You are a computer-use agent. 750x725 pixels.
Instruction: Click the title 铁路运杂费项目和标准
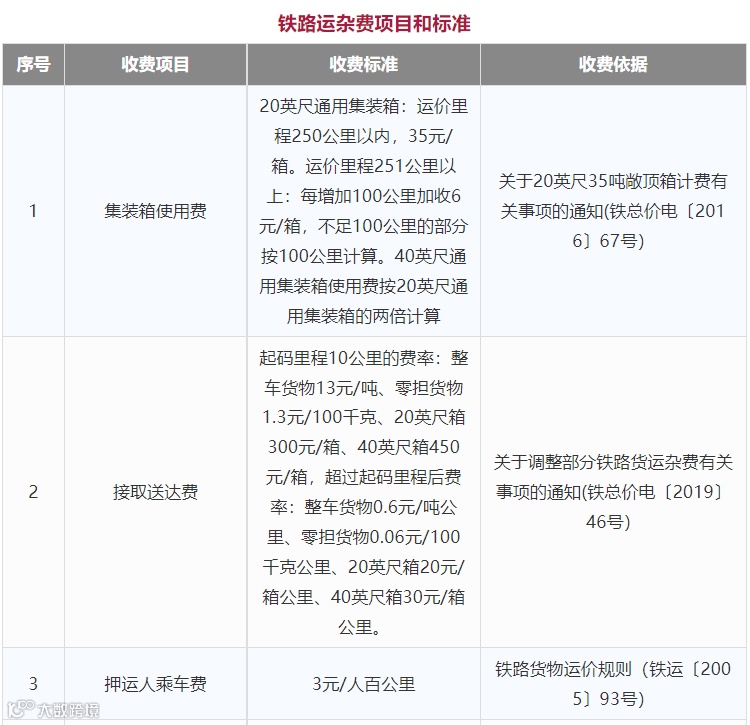click(x=374, y=23)
